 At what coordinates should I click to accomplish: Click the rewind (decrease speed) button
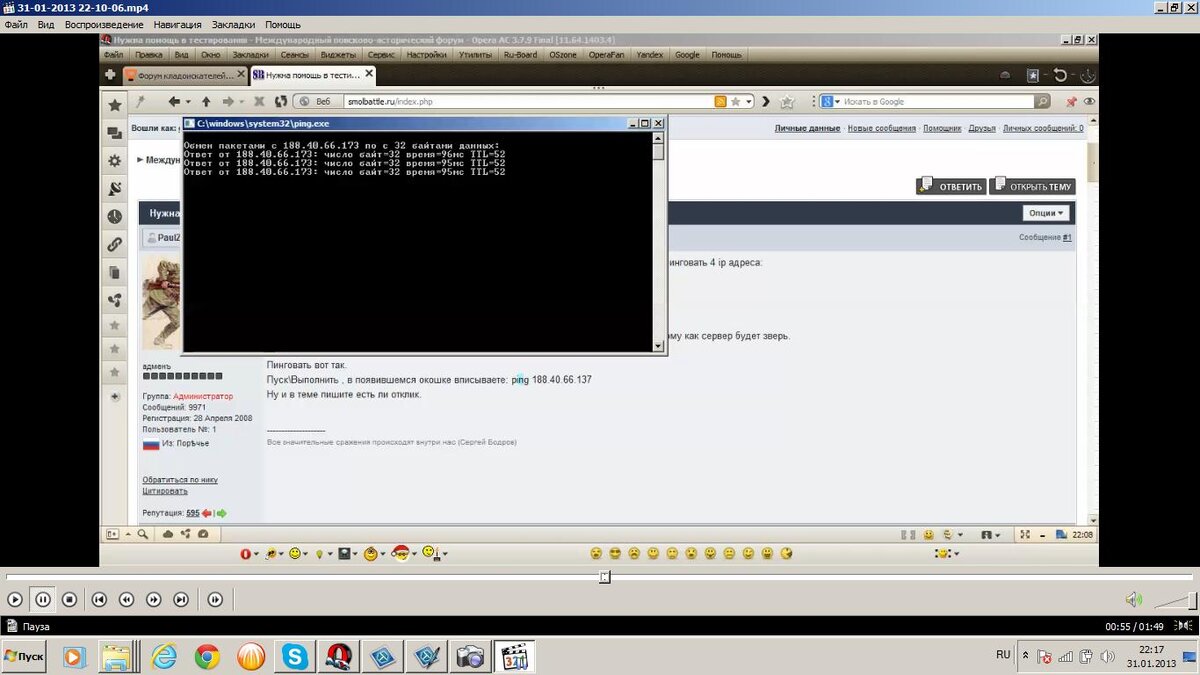click(x=126, y=600)
